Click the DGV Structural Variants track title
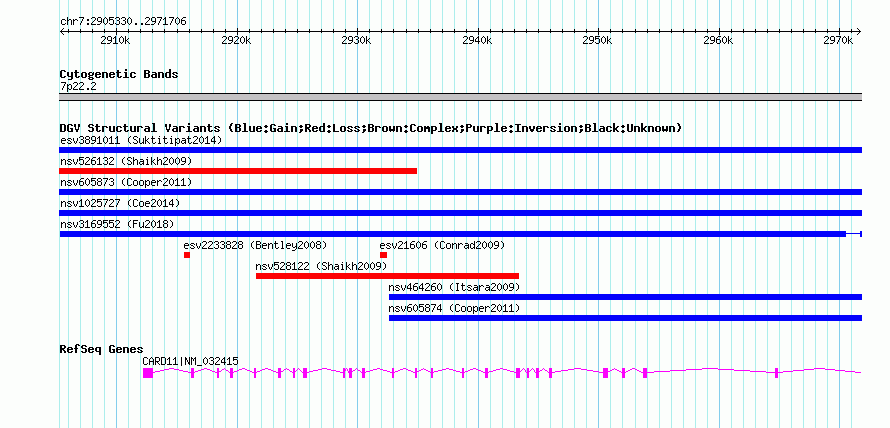 [370, 128]
